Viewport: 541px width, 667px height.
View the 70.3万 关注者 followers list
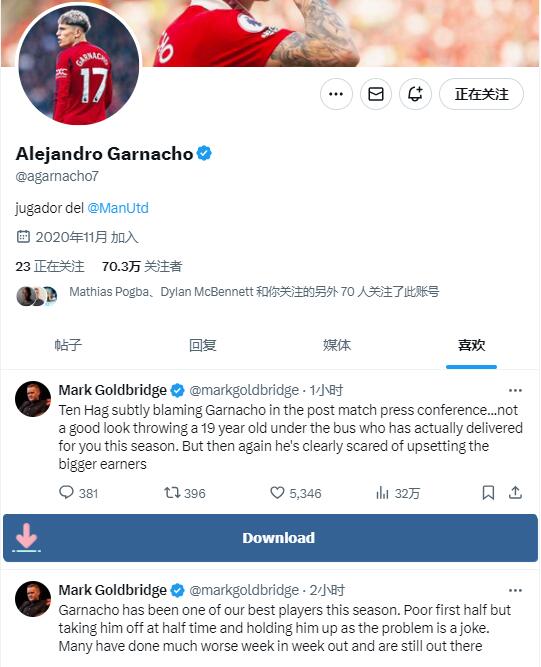142,266
